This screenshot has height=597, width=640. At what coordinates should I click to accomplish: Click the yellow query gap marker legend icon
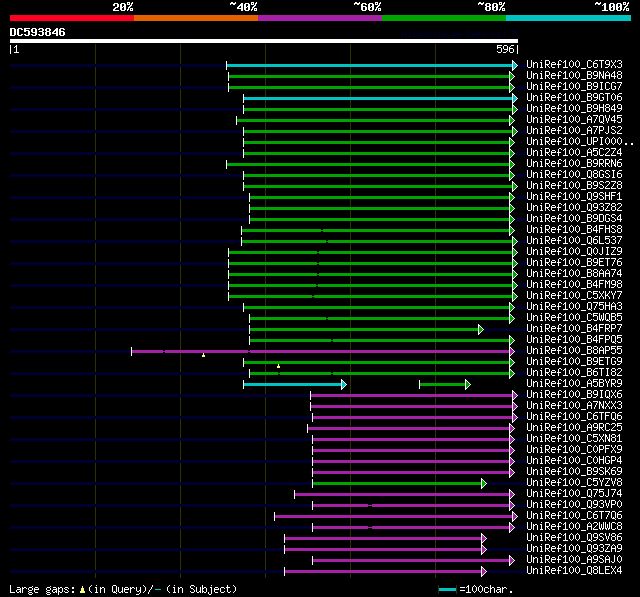point(82,589)
